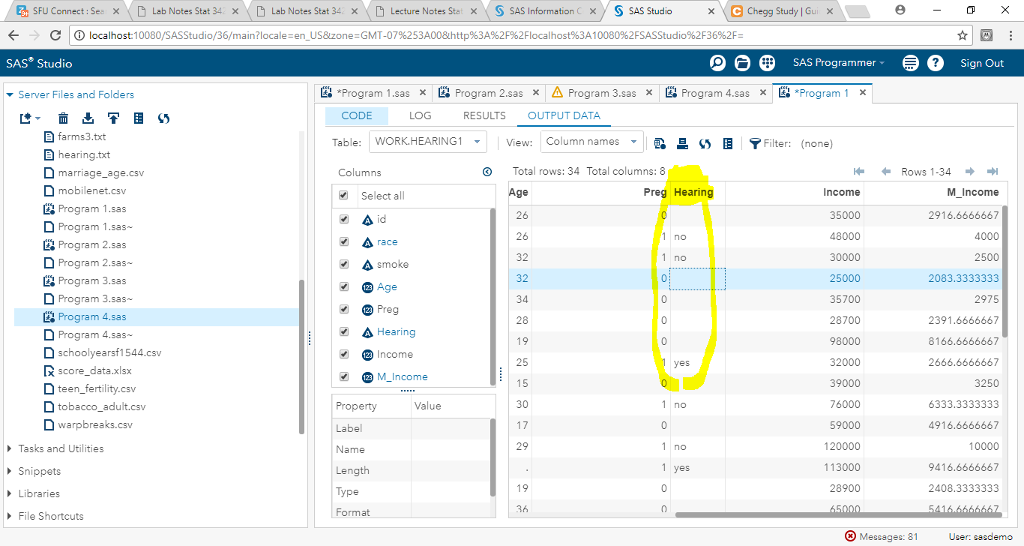1024x546 pixels.
Task: Open the View Column names dropdown
Action: click(x=592, y=142)
